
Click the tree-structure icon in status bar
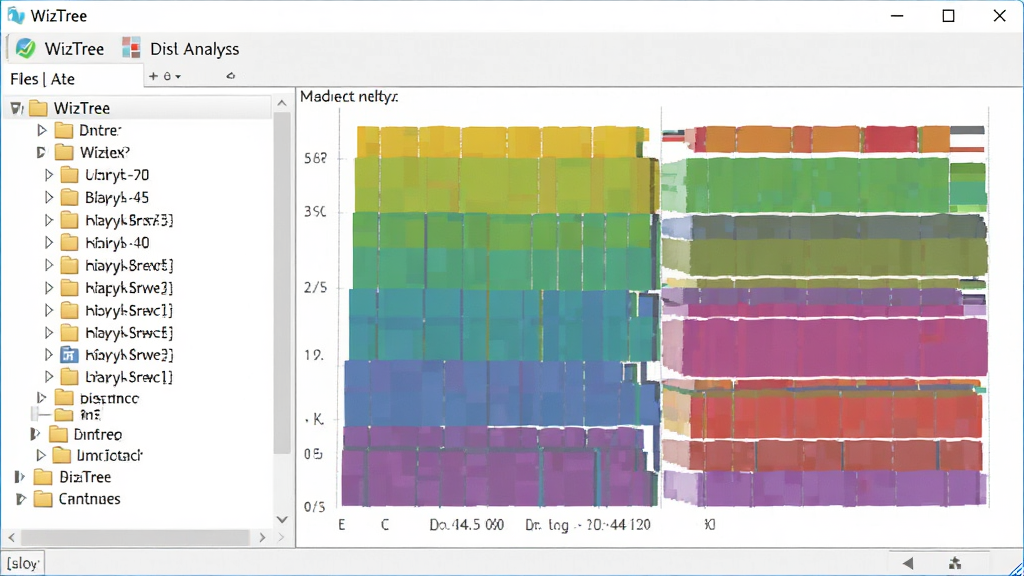[x=955, y=563]
